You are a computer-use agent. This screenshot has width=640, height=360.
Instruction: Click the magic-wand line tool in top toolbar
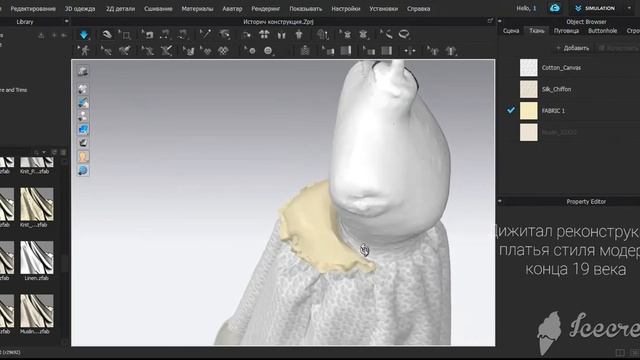(x=205, y=34)
